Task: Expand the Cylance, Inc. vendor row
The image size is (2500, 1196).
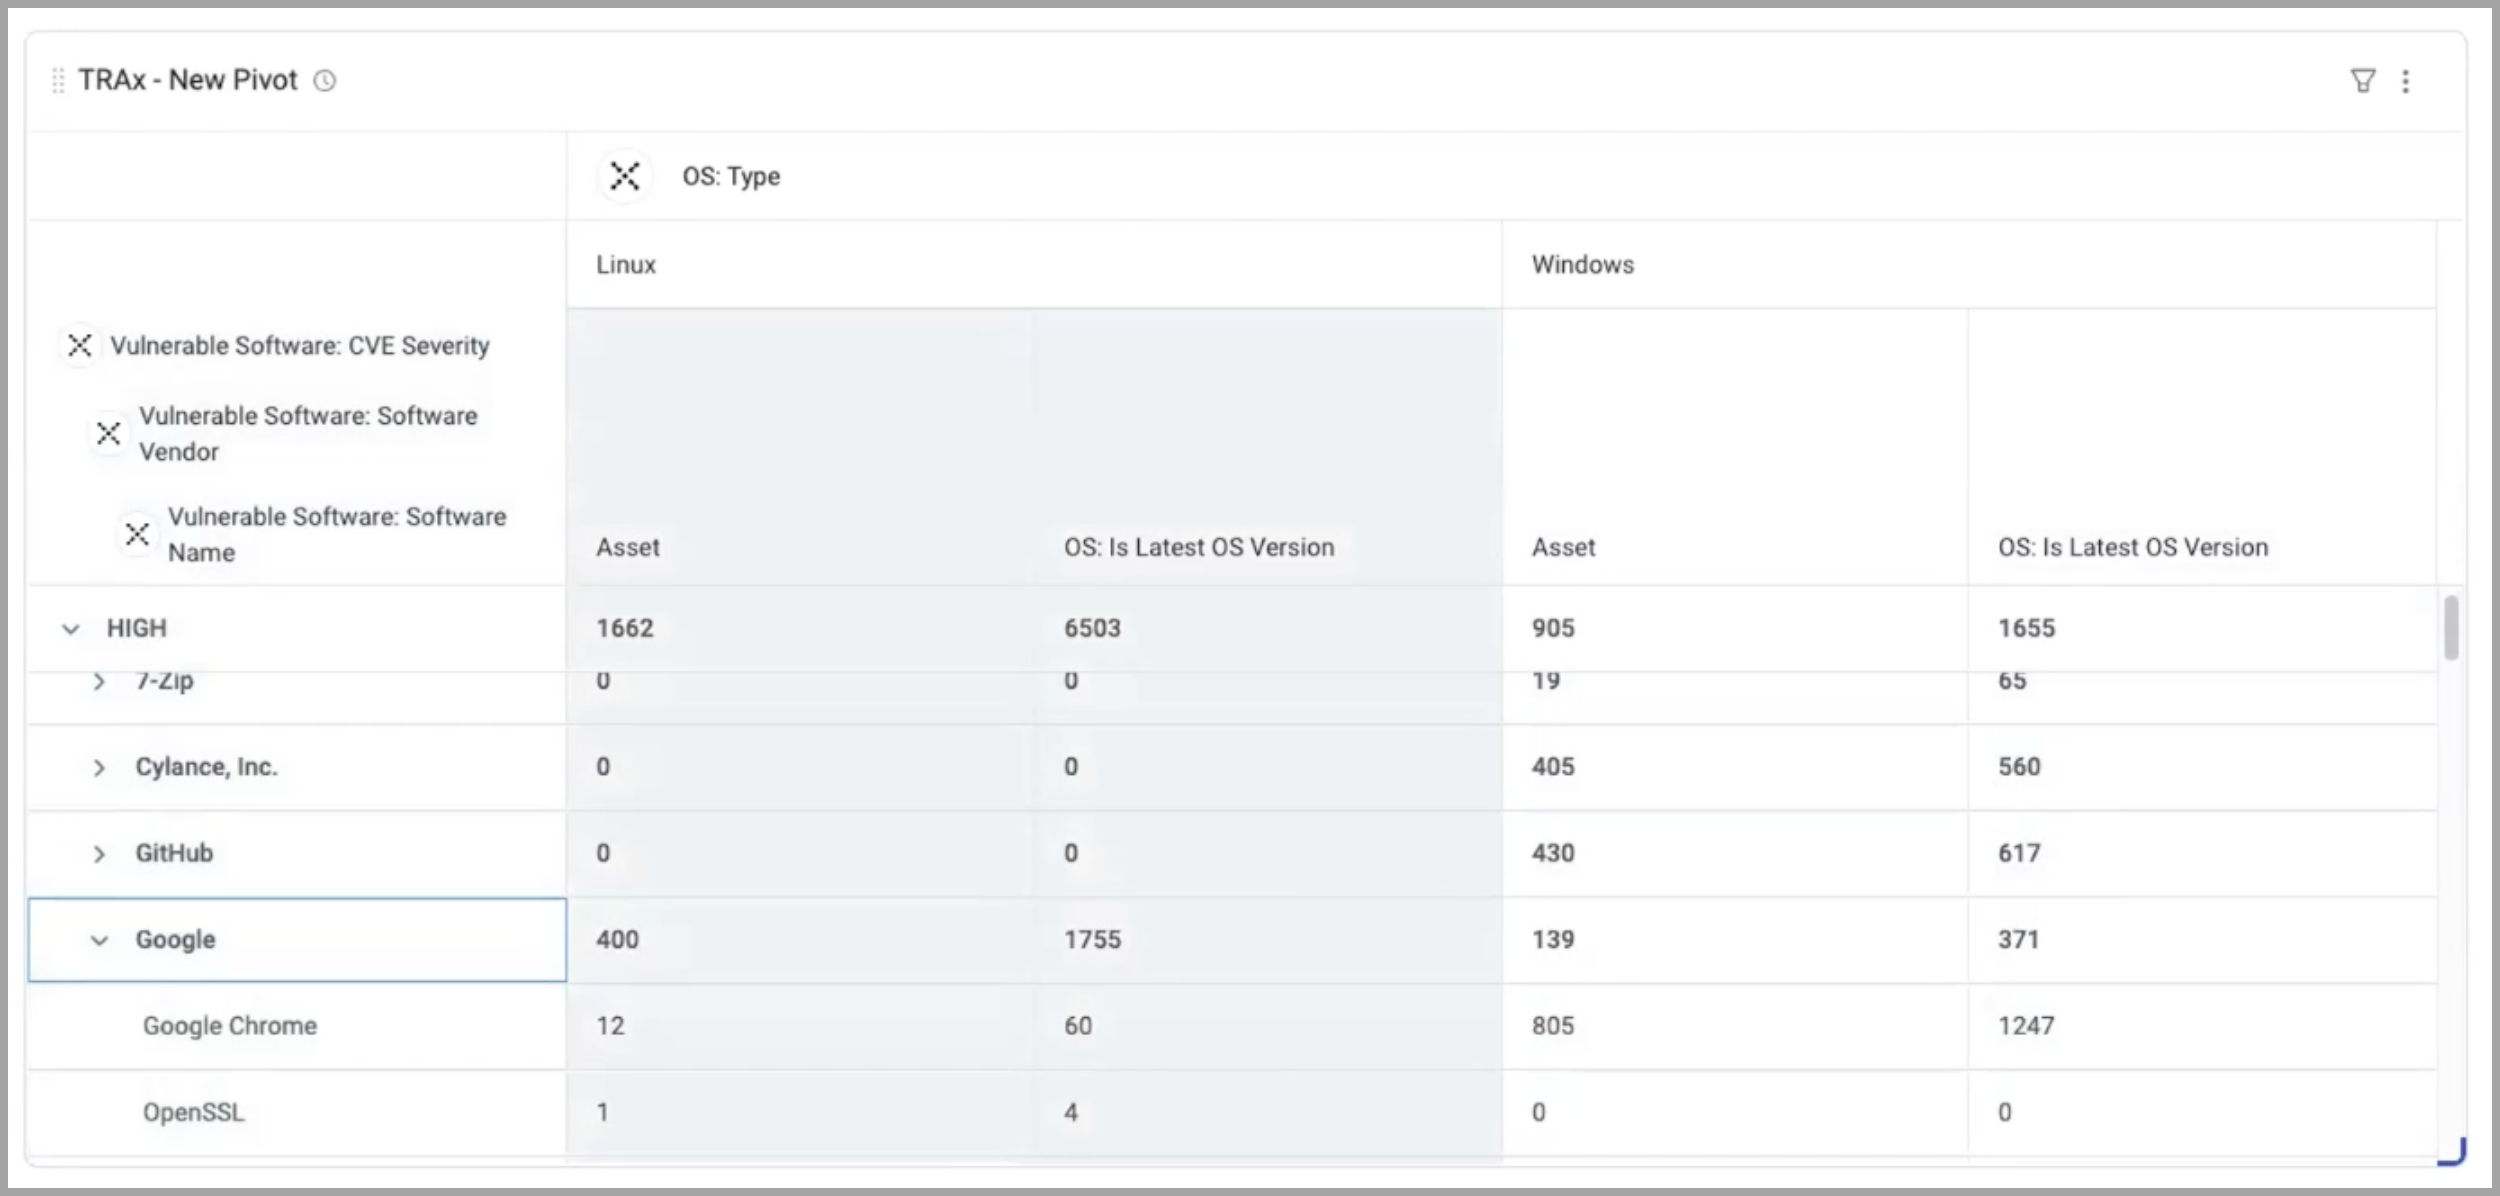Action: [x=99, y=767]
